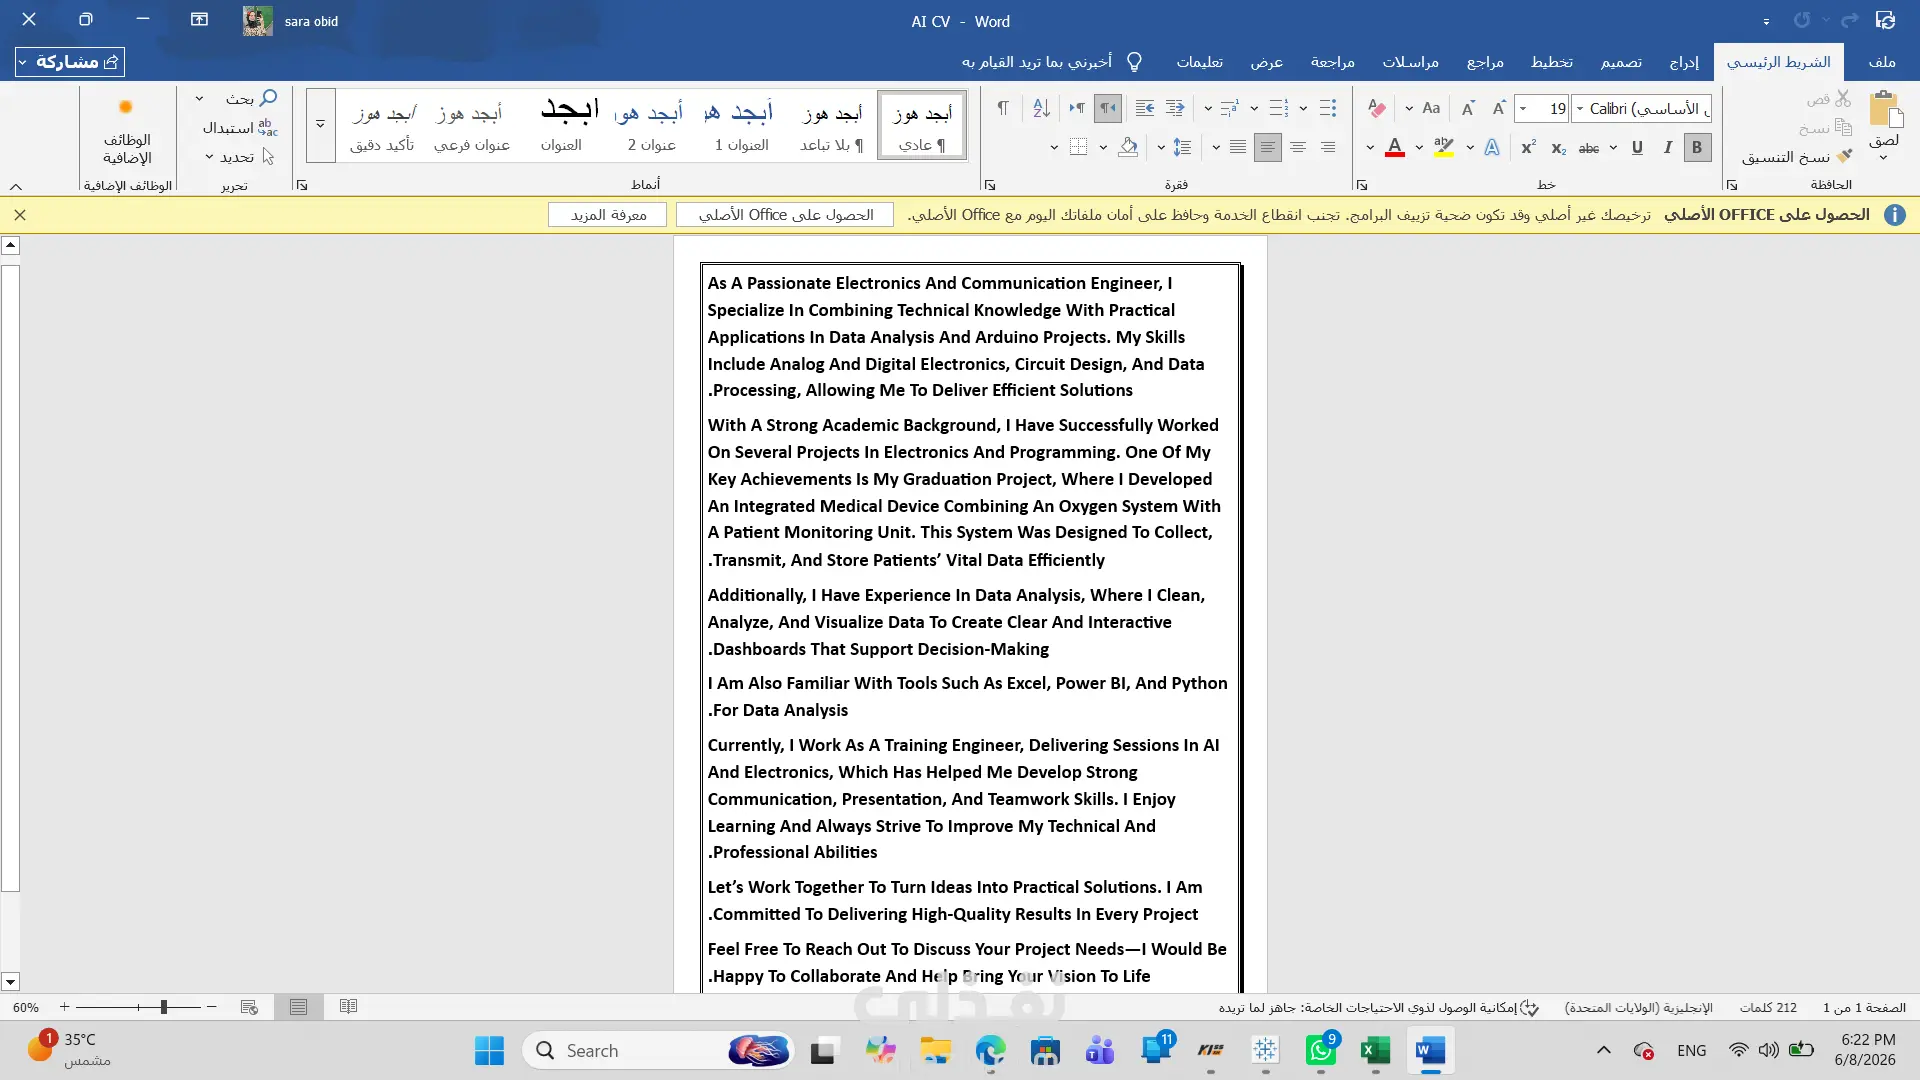Click the decrease indent icon

[x=1175, y=108]
